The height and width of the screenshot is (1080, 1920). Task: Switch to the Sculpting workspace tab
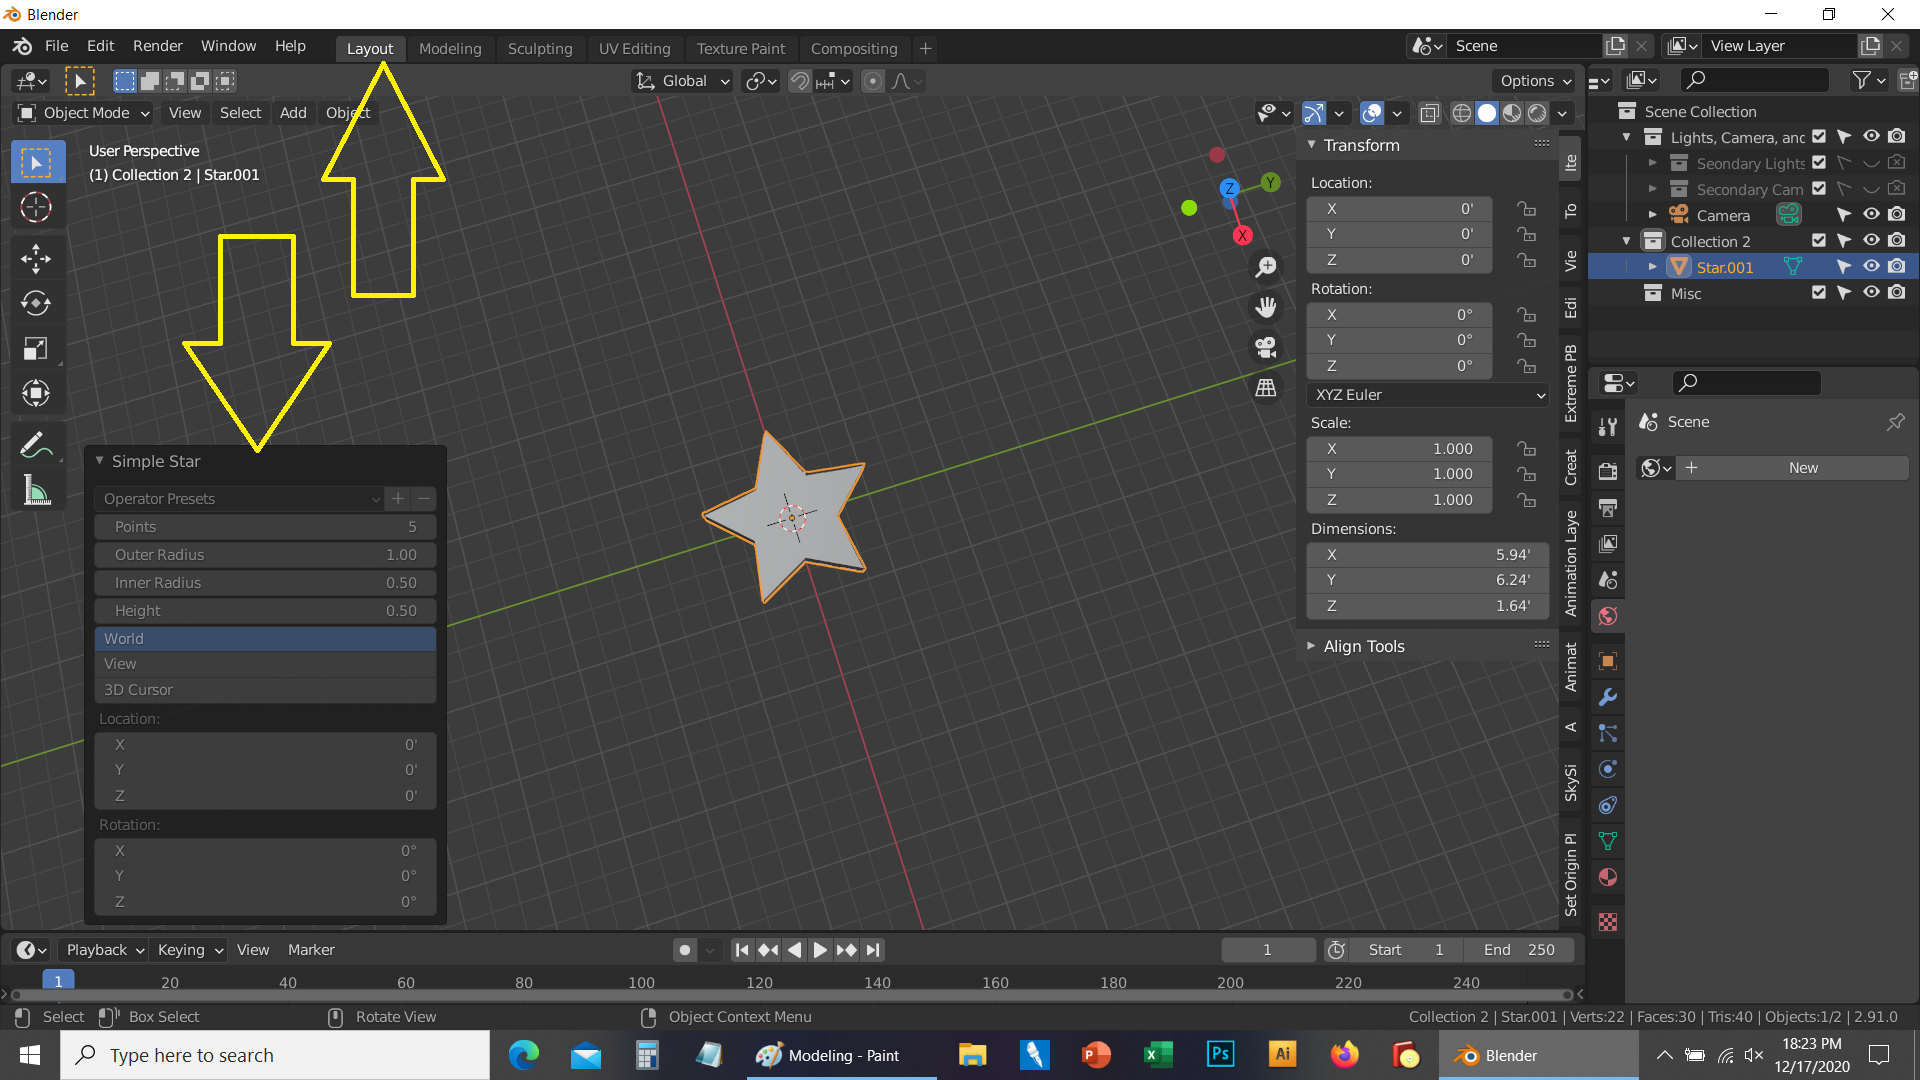pyautogui.click(x=539, y=48)
